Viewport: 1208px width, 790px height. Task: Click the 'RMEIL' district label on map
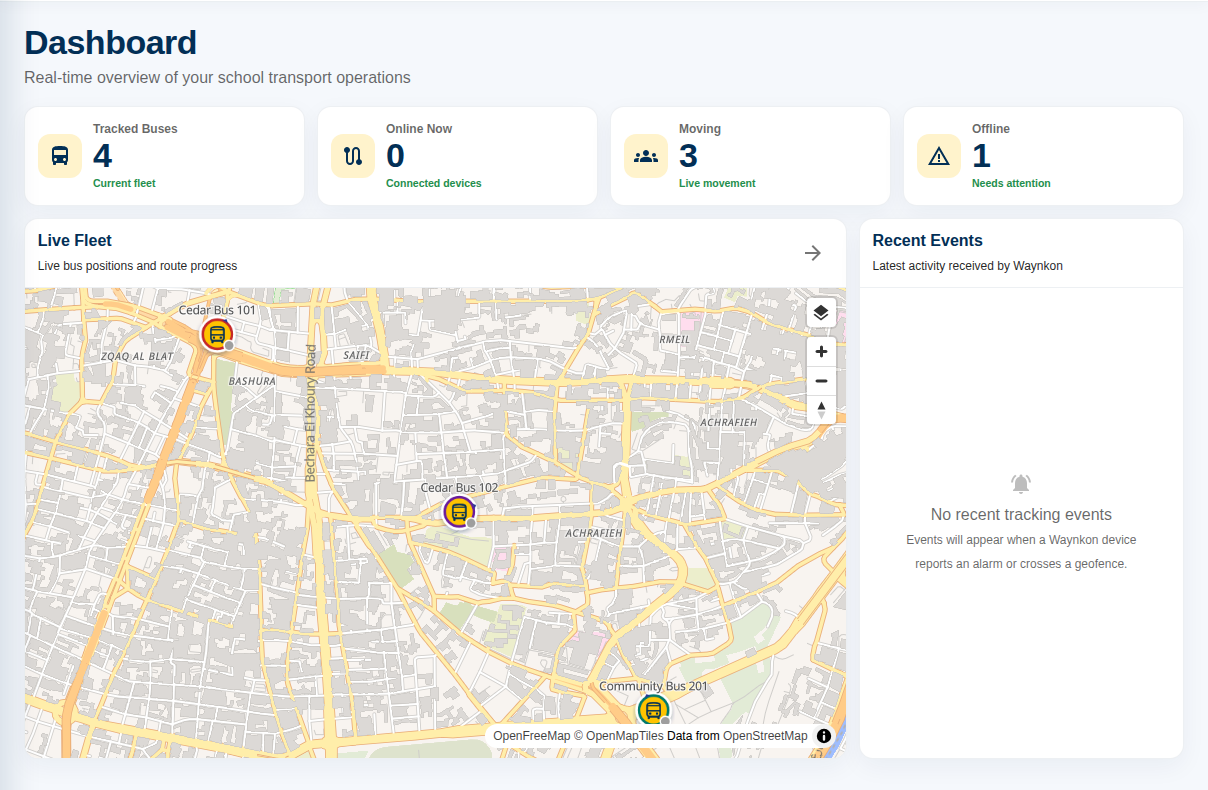(x=675, y=339)
